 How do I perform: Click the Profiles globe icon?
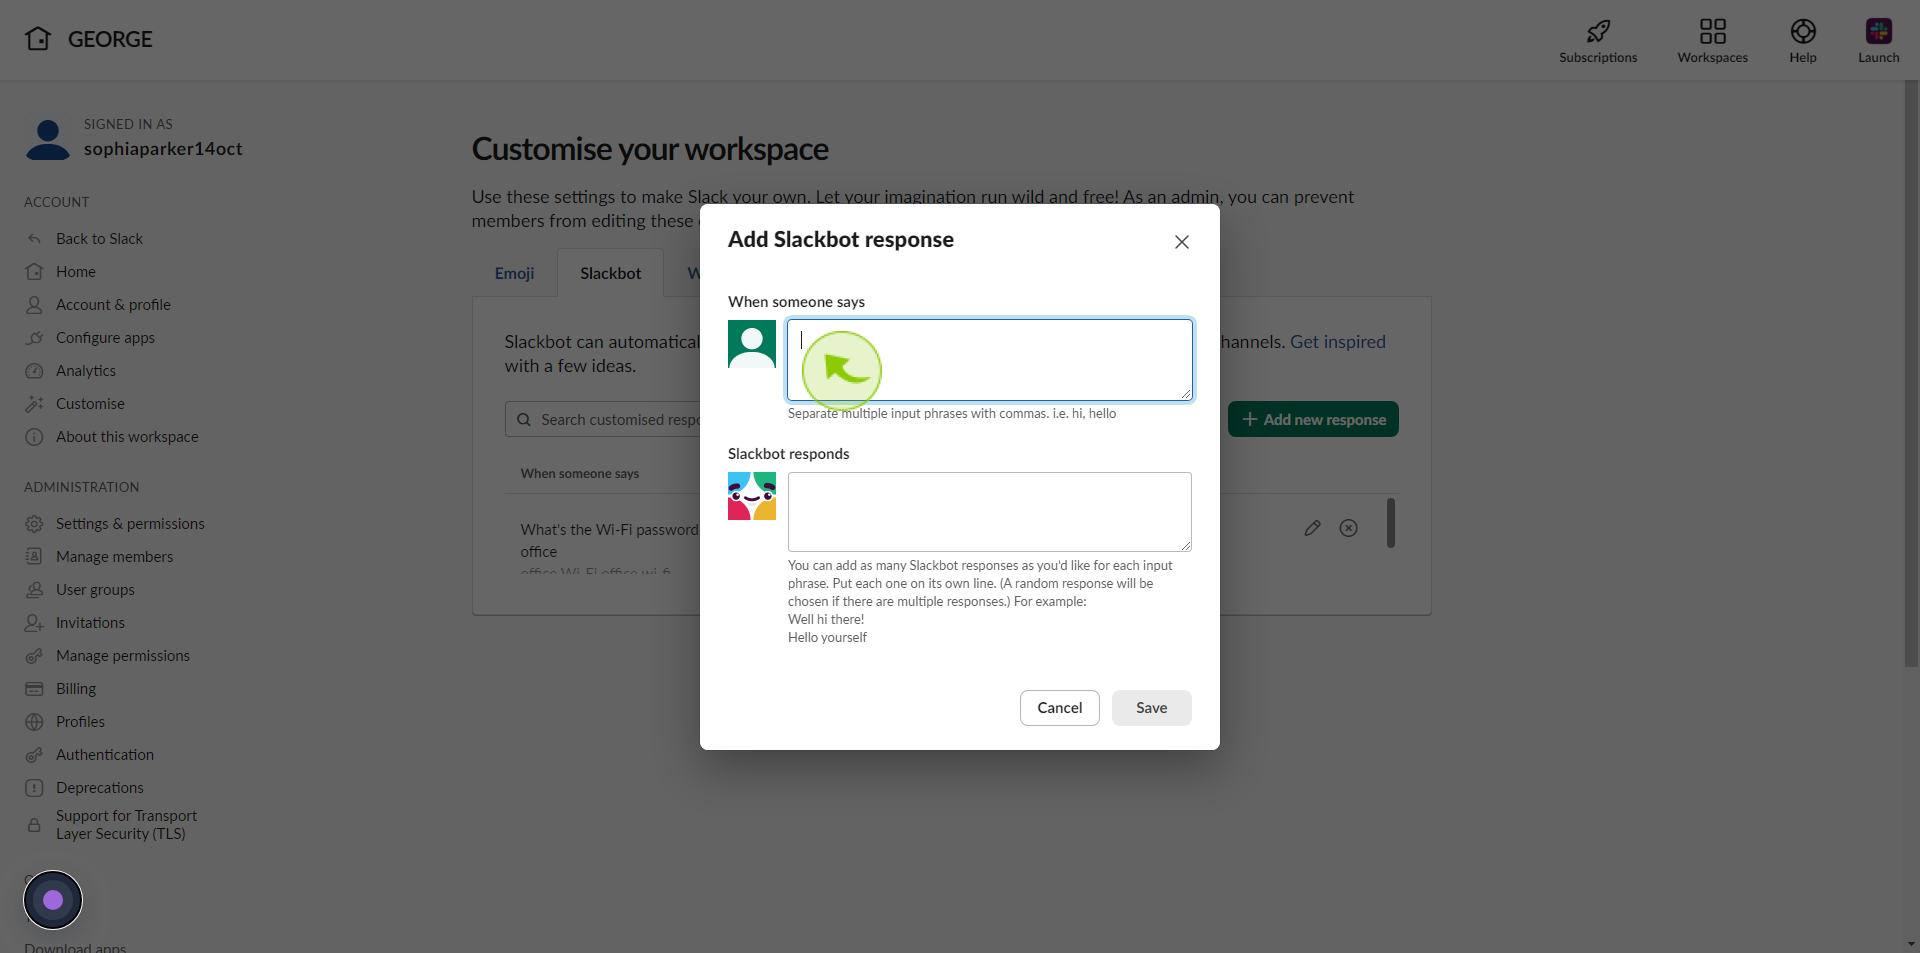(34, 722)
